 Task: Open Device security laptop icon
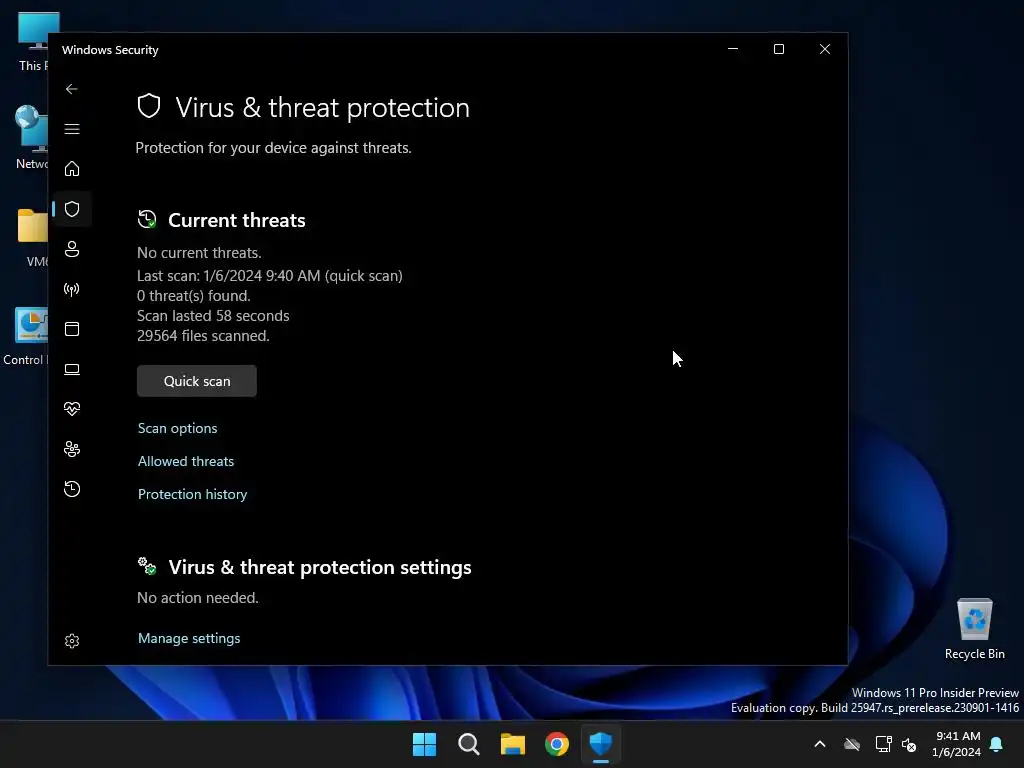click(72, 369)
